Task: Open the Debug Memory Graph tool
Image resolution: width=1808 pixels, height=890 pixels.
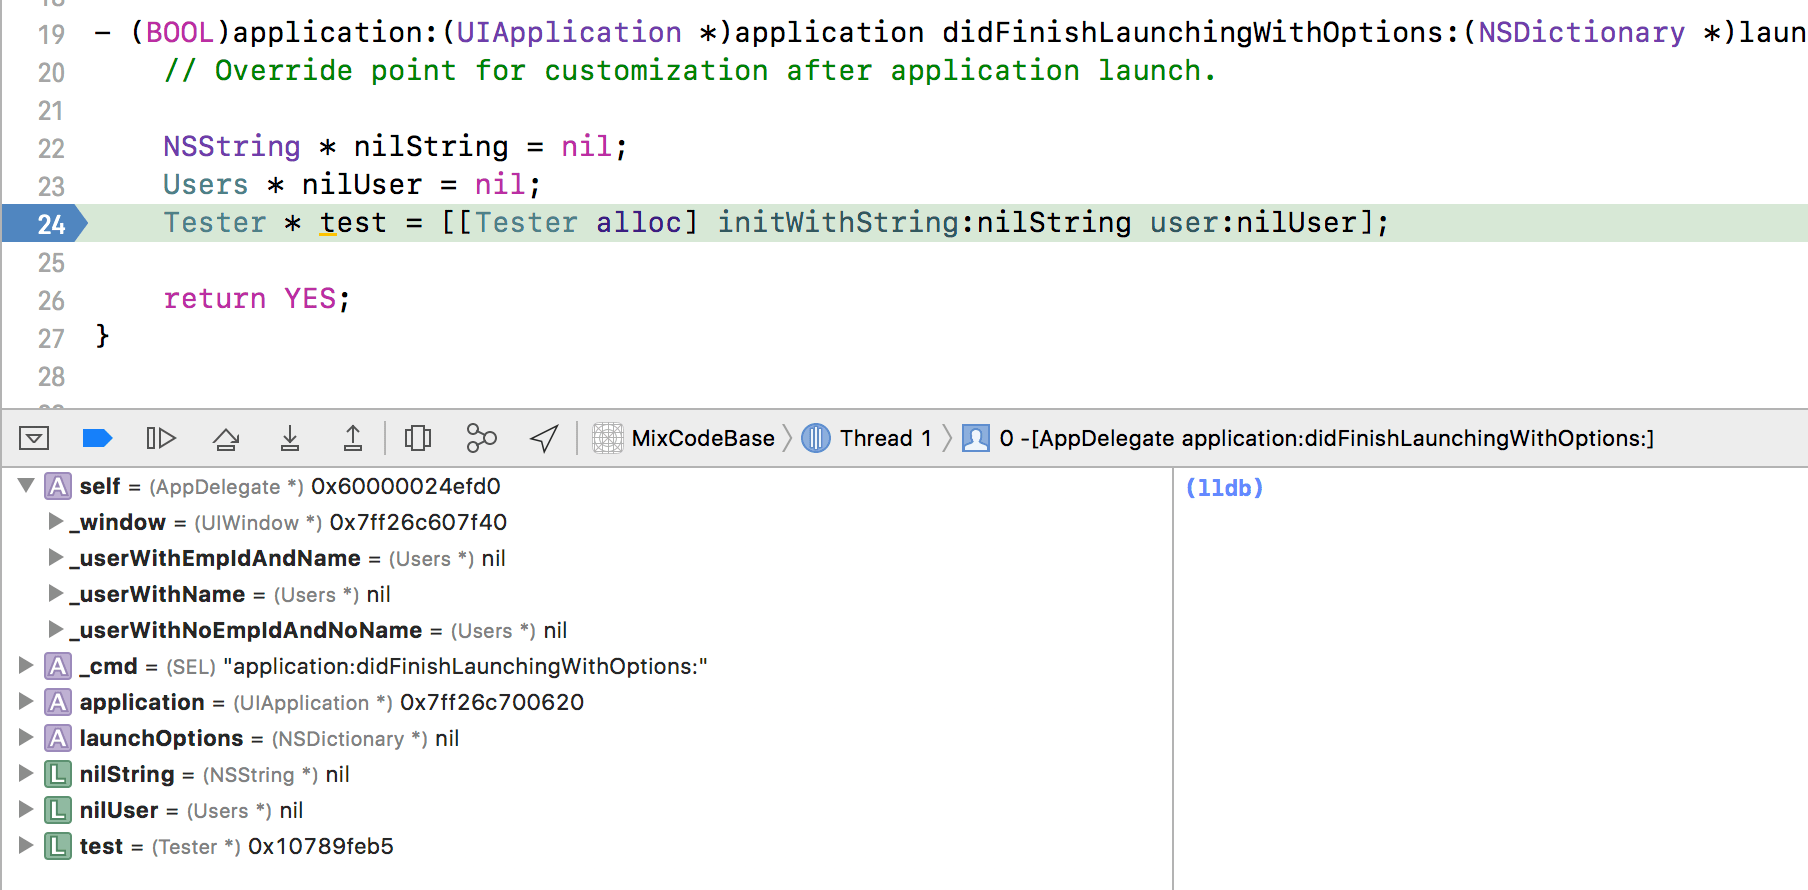Action: pos(481,438)
